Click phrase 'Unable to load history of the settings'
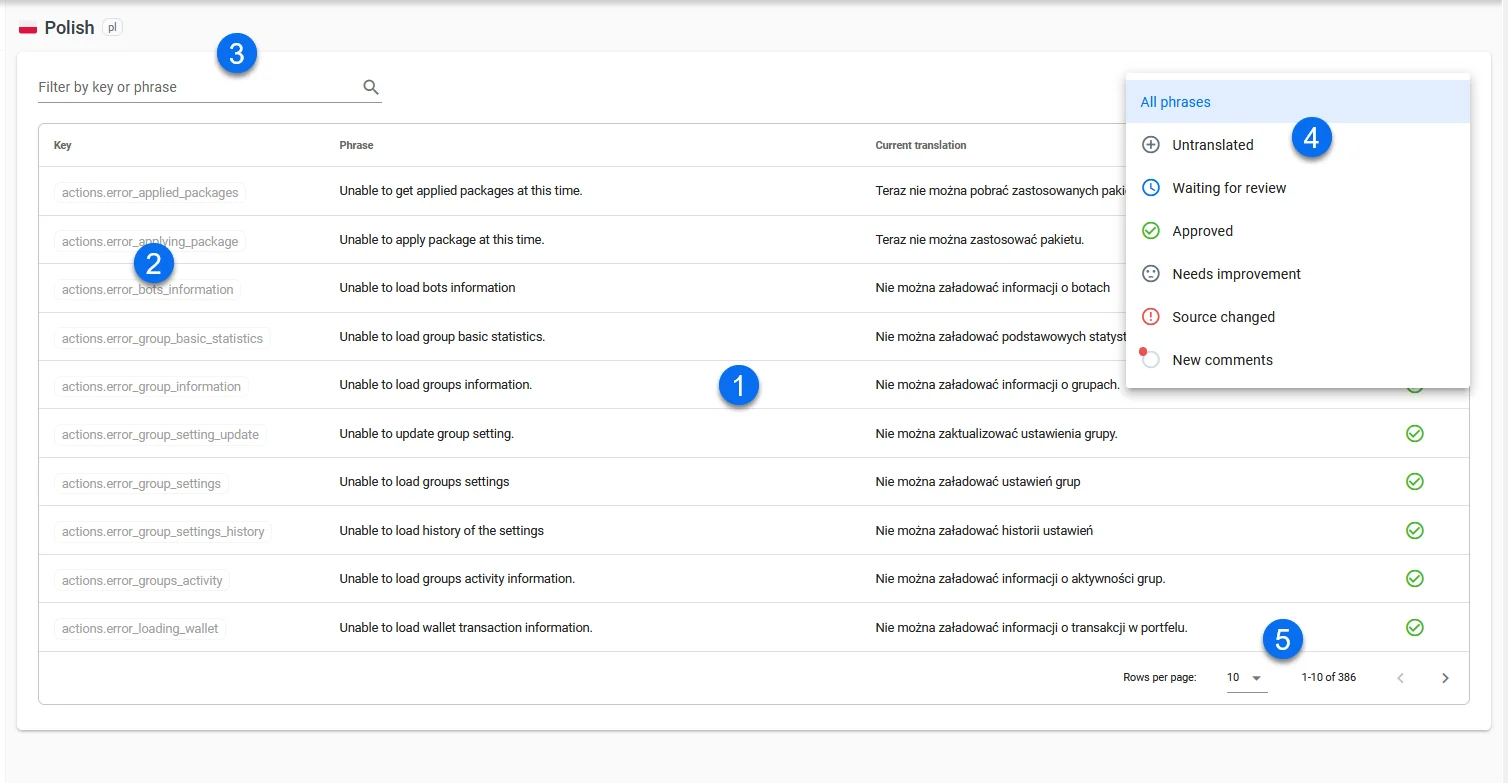This screenshot has height=783, width=1508. (441, 530)
